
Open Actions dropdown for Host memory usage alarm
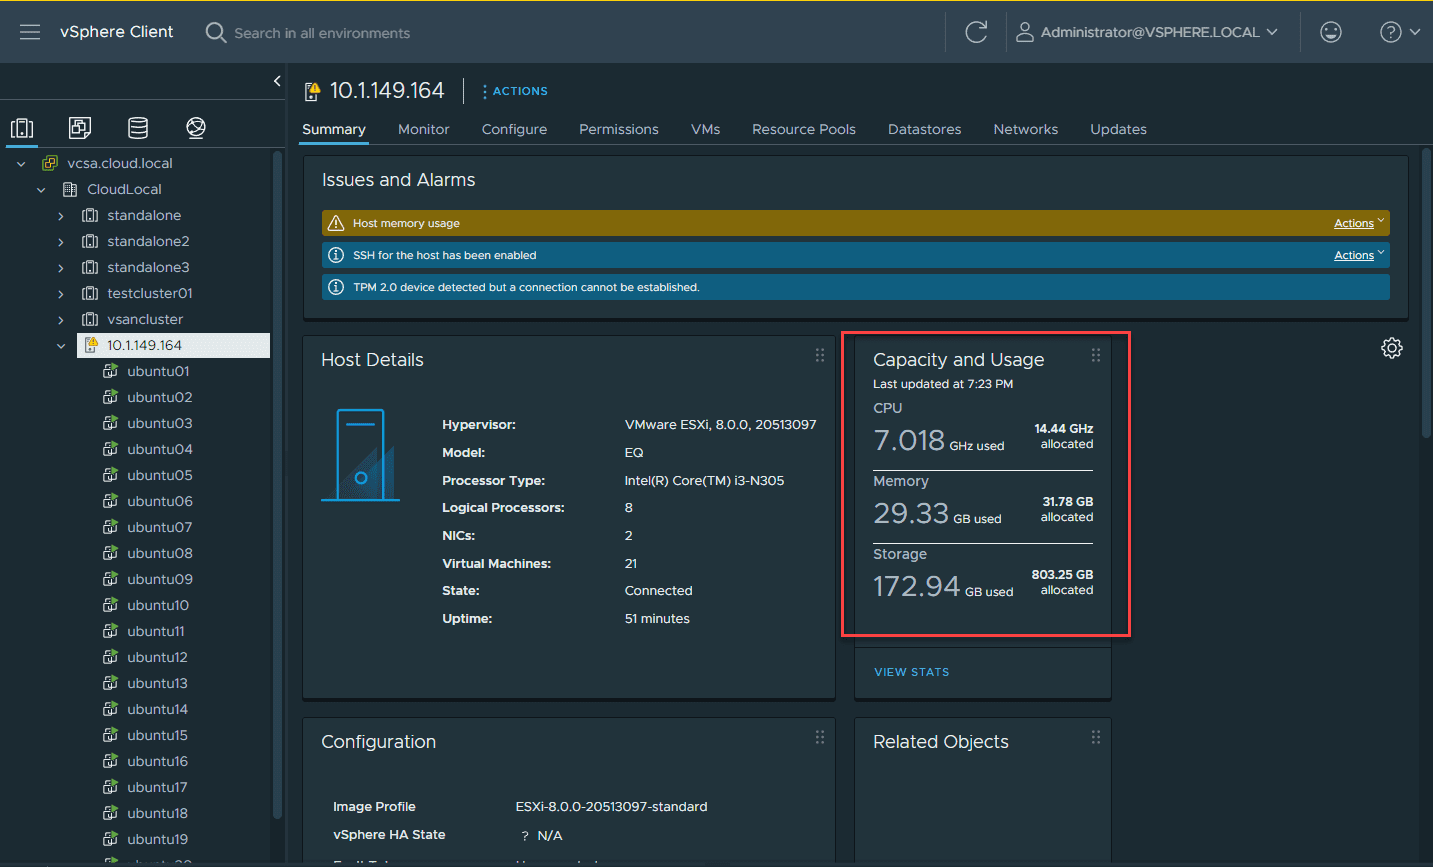tap(1358, 223)
